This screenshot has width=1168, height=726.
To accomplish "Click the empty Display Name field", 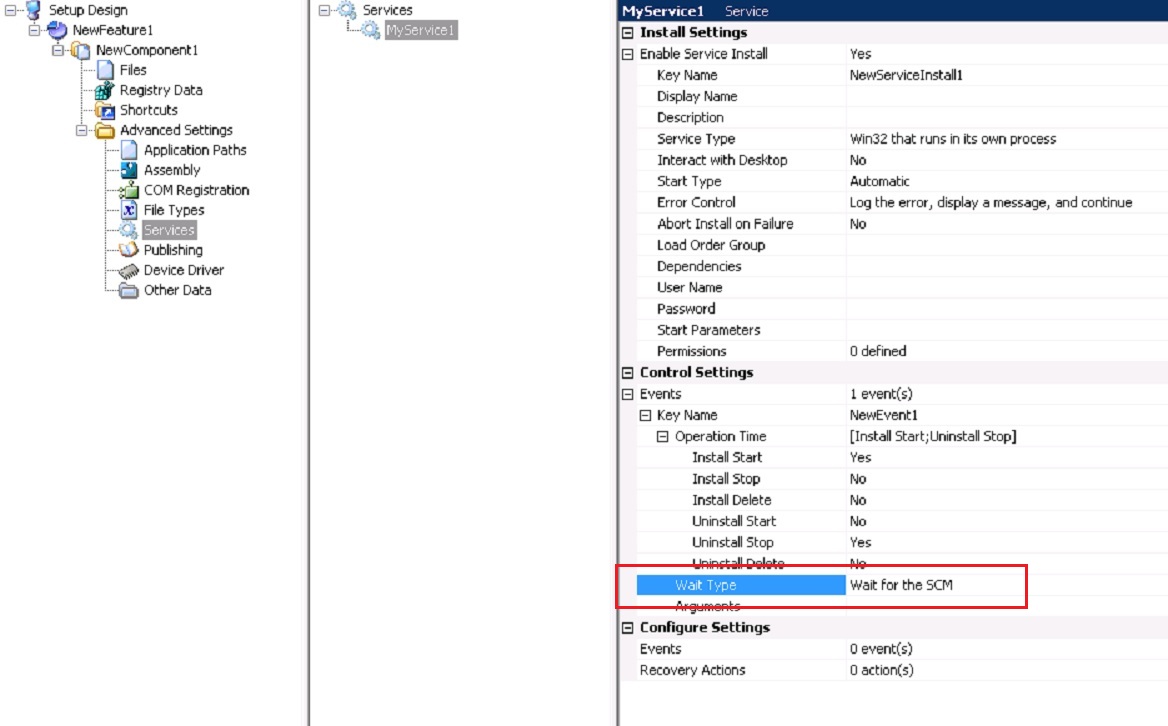I will coord(1000,96).
